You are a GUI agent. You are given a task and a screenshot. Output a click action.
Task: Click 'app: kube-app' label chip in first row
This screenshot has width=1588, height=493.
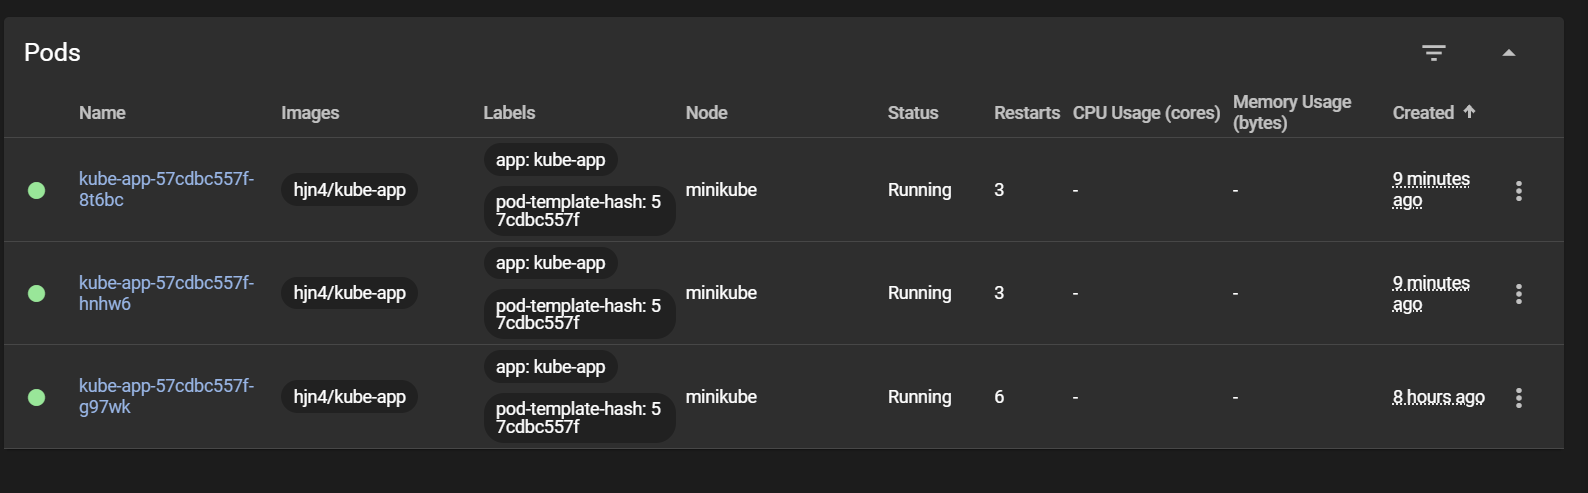(550, 160)
